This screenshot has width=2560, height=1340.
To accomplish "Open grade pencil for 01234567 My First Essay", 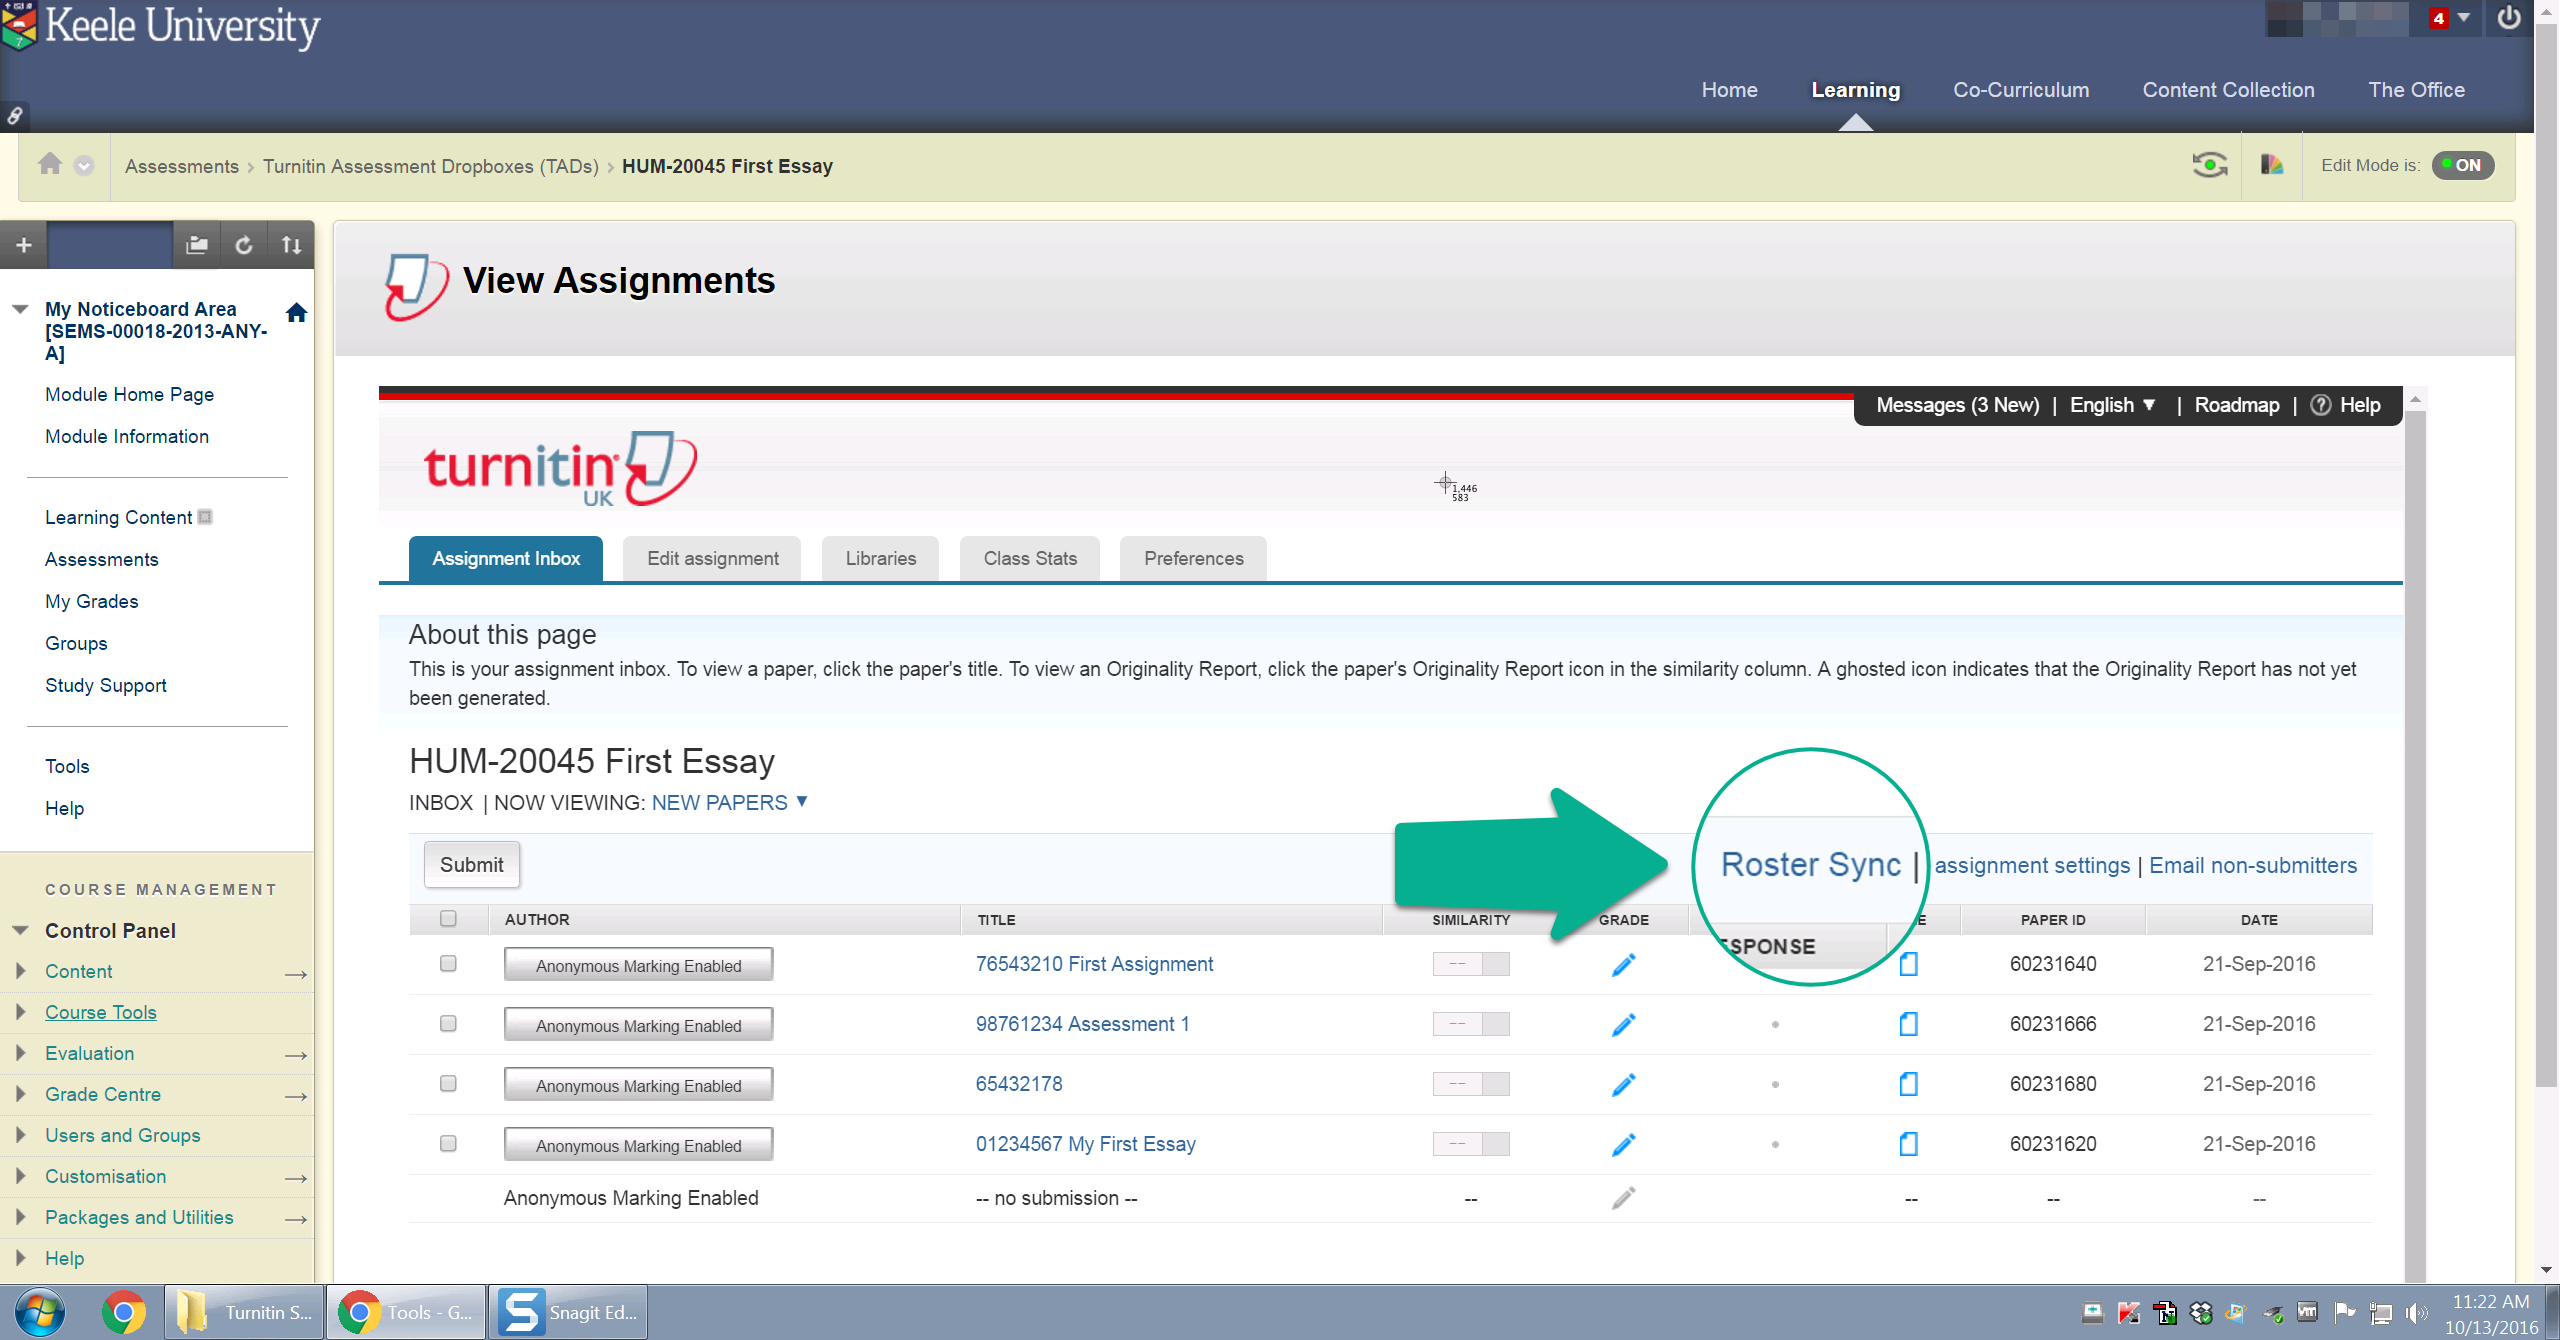I will (x=1623, y=1145).
